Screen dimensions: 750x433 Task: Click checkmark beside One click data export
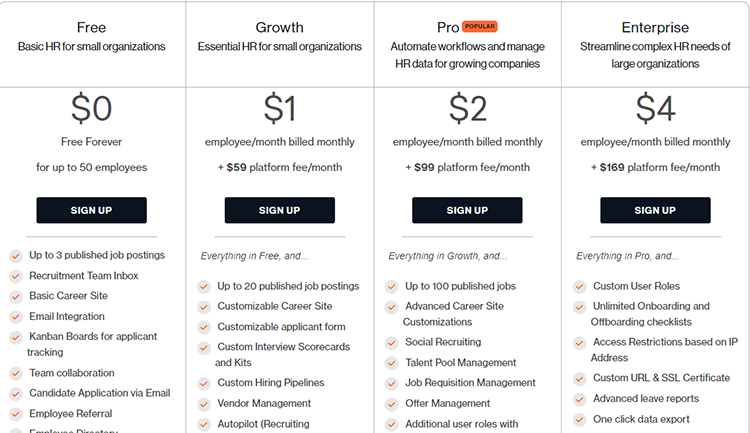pyautogui.click(x=580, y=420)
